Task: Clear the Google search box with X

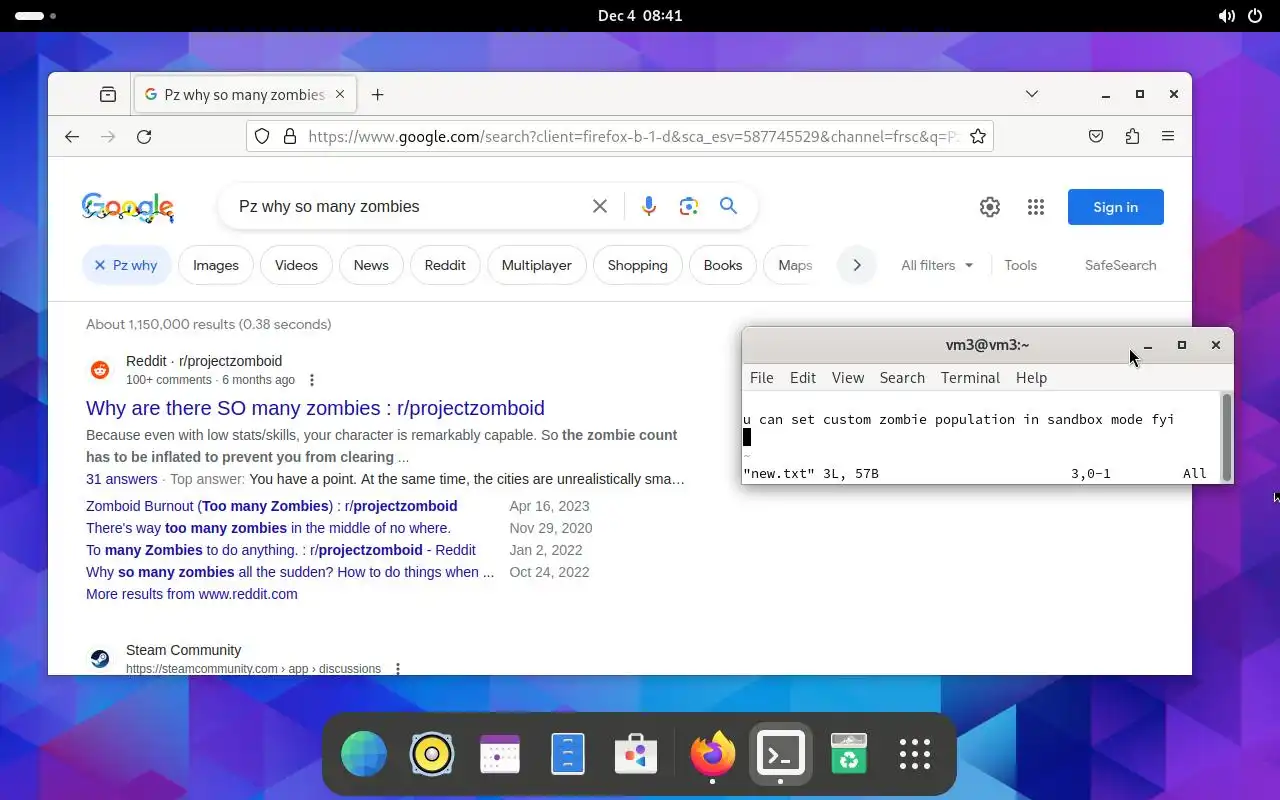Action: click(600, 206)
